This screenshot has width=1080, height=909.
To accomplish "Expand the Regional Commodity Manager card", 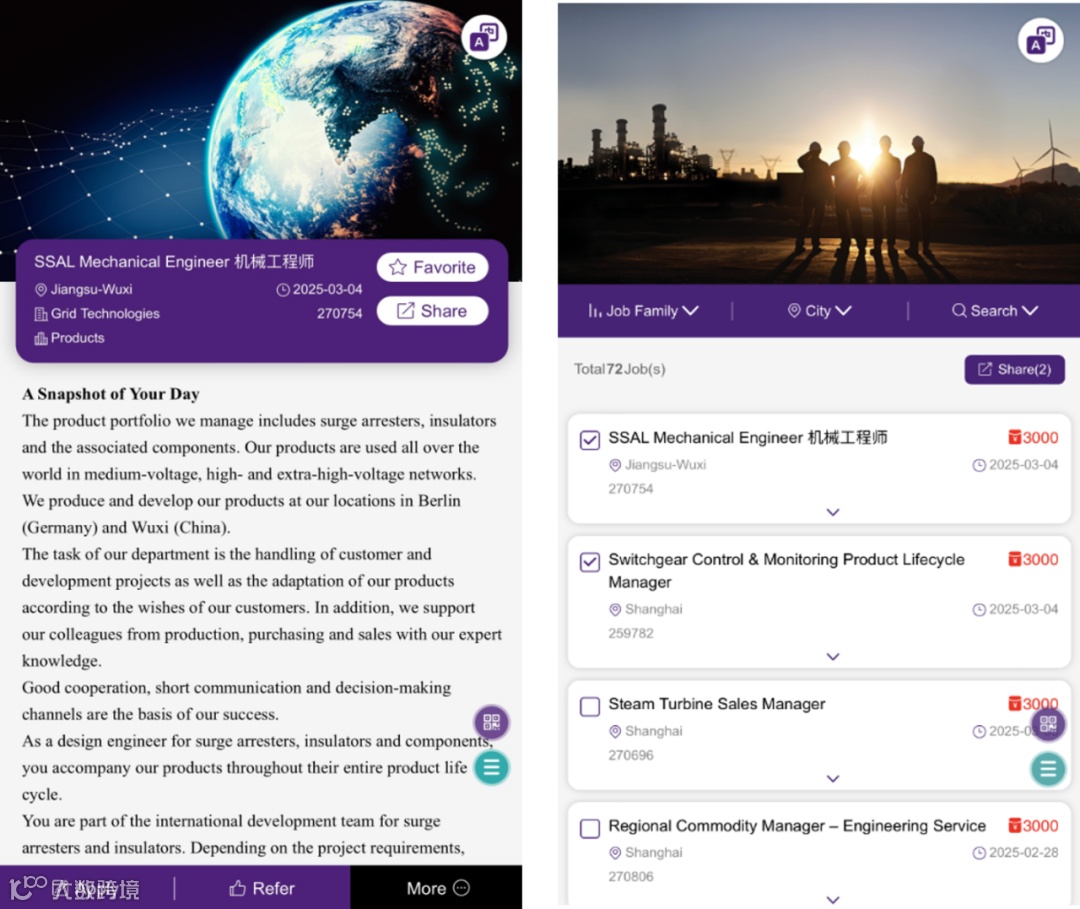I will click(x=833, y=900).
